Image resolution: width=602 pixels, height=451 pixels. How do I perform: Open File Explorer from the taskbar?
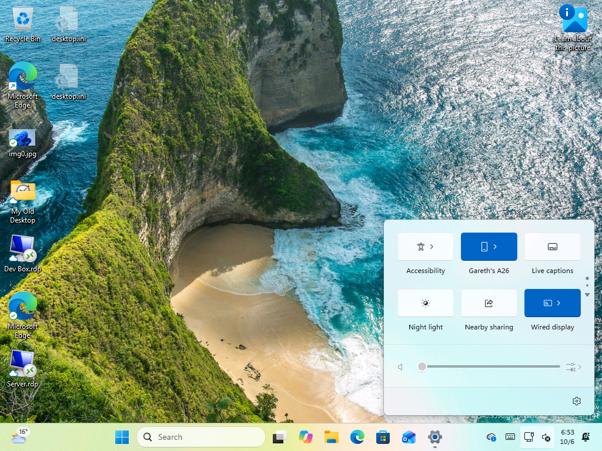[331, 437]
